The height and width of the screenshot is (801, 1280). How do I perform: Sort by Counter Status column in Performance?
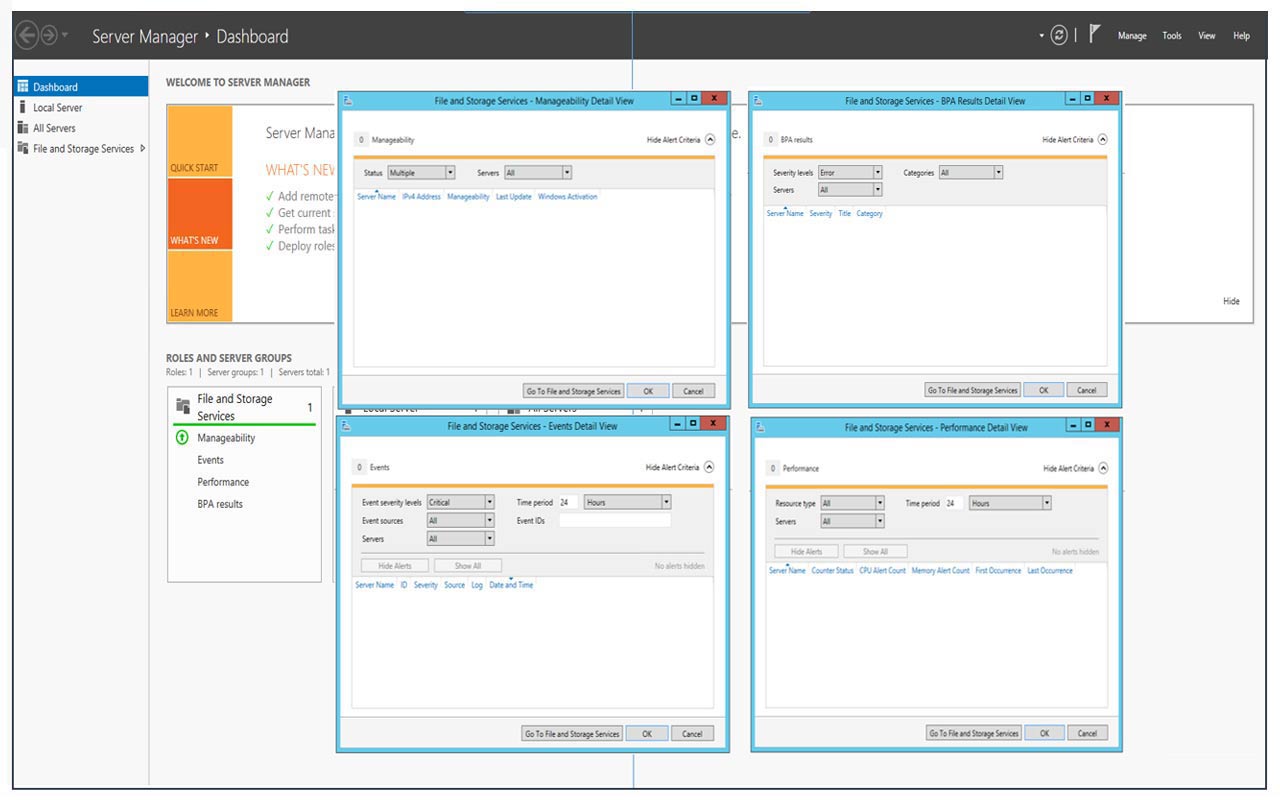(832, 571)
